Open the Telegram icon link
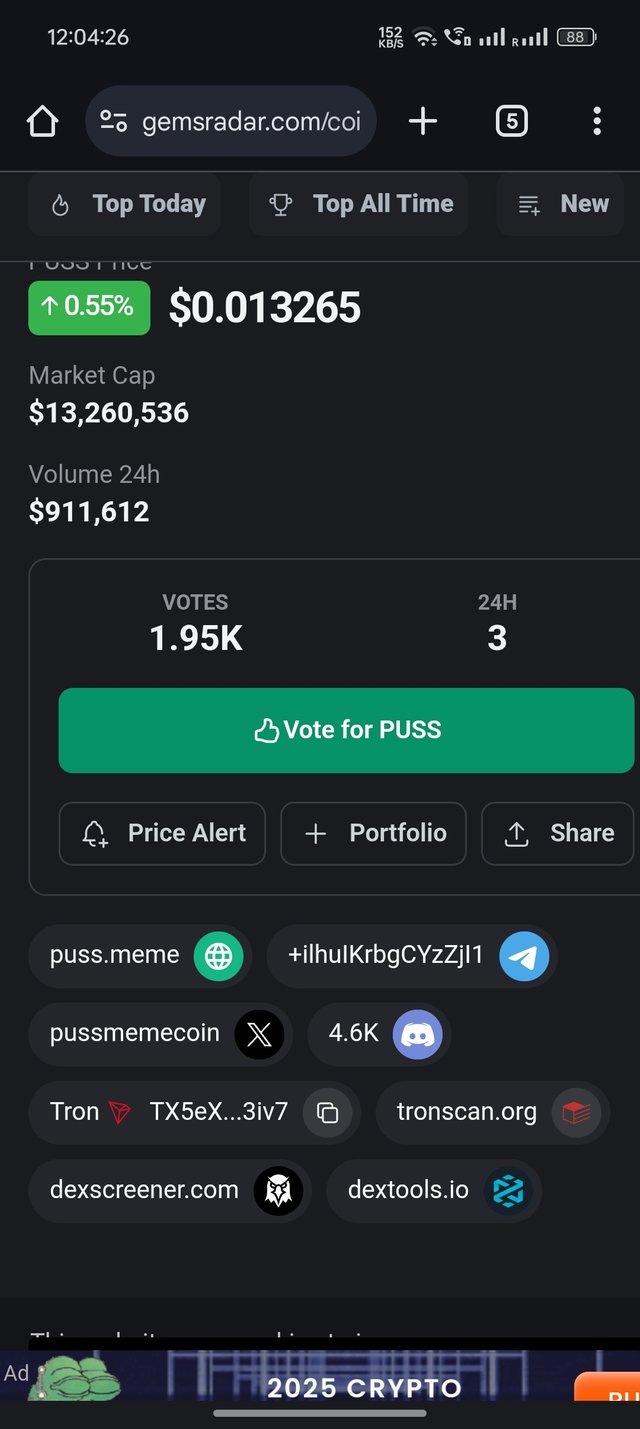This screenshot has width=640, height=1429. point(524,955)
